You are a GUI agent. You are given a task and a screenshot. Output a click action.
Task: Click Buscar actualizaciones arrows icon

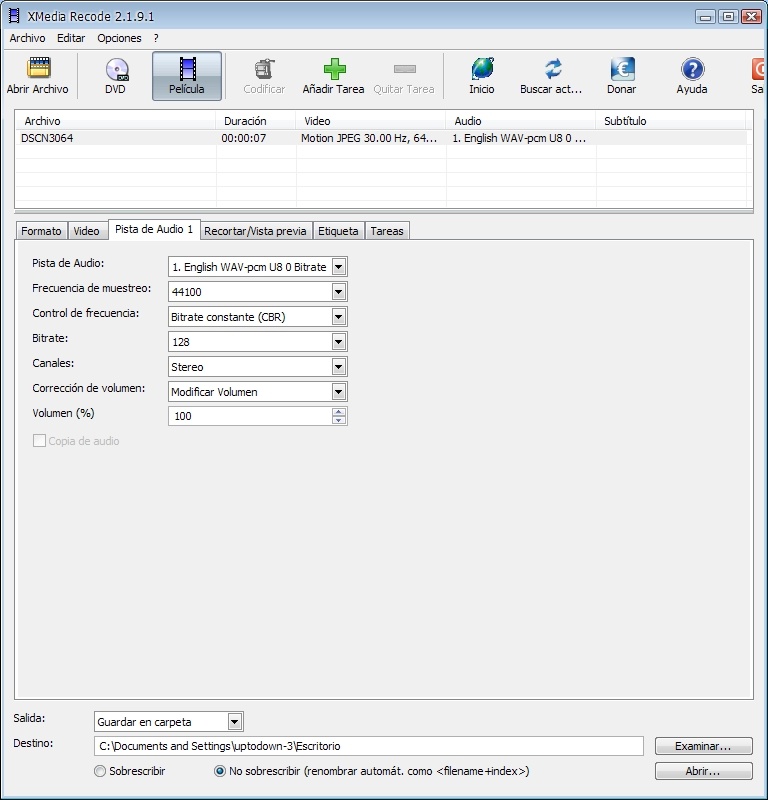click(552, 69)
